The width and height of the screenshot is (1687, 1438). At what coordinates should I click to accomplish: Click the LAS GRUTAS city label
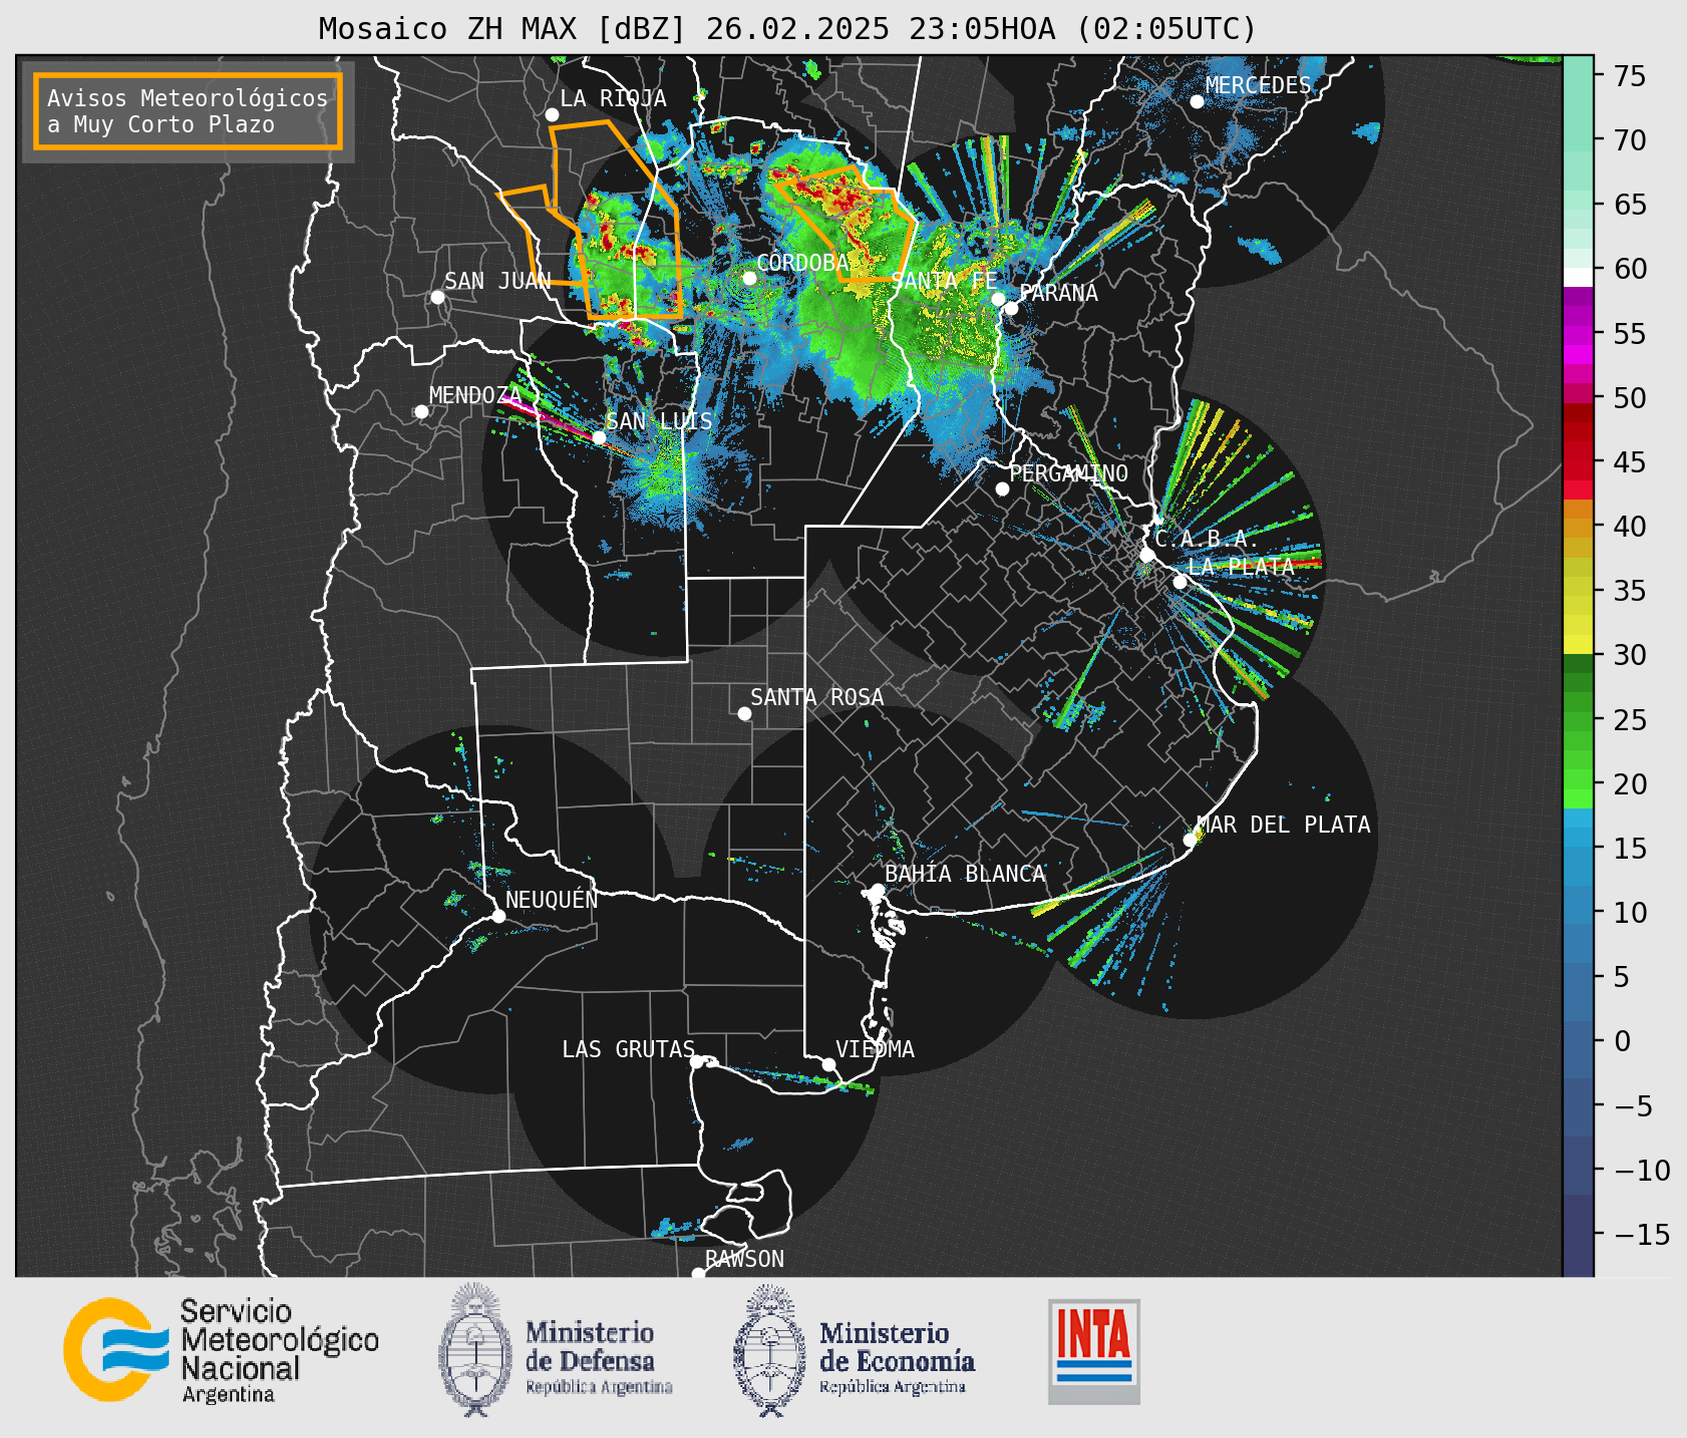[x=628, y=1049]
